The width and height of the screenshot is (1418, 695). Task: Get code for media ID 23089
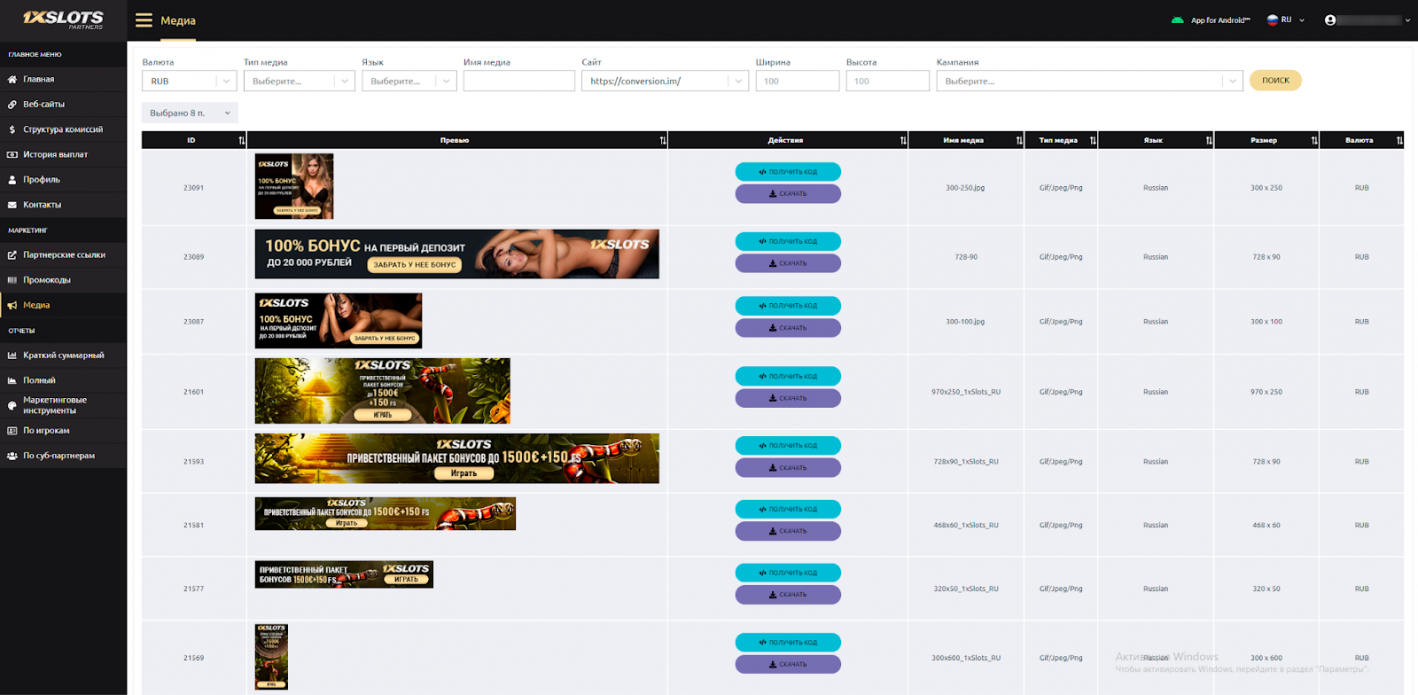[788, 241]
